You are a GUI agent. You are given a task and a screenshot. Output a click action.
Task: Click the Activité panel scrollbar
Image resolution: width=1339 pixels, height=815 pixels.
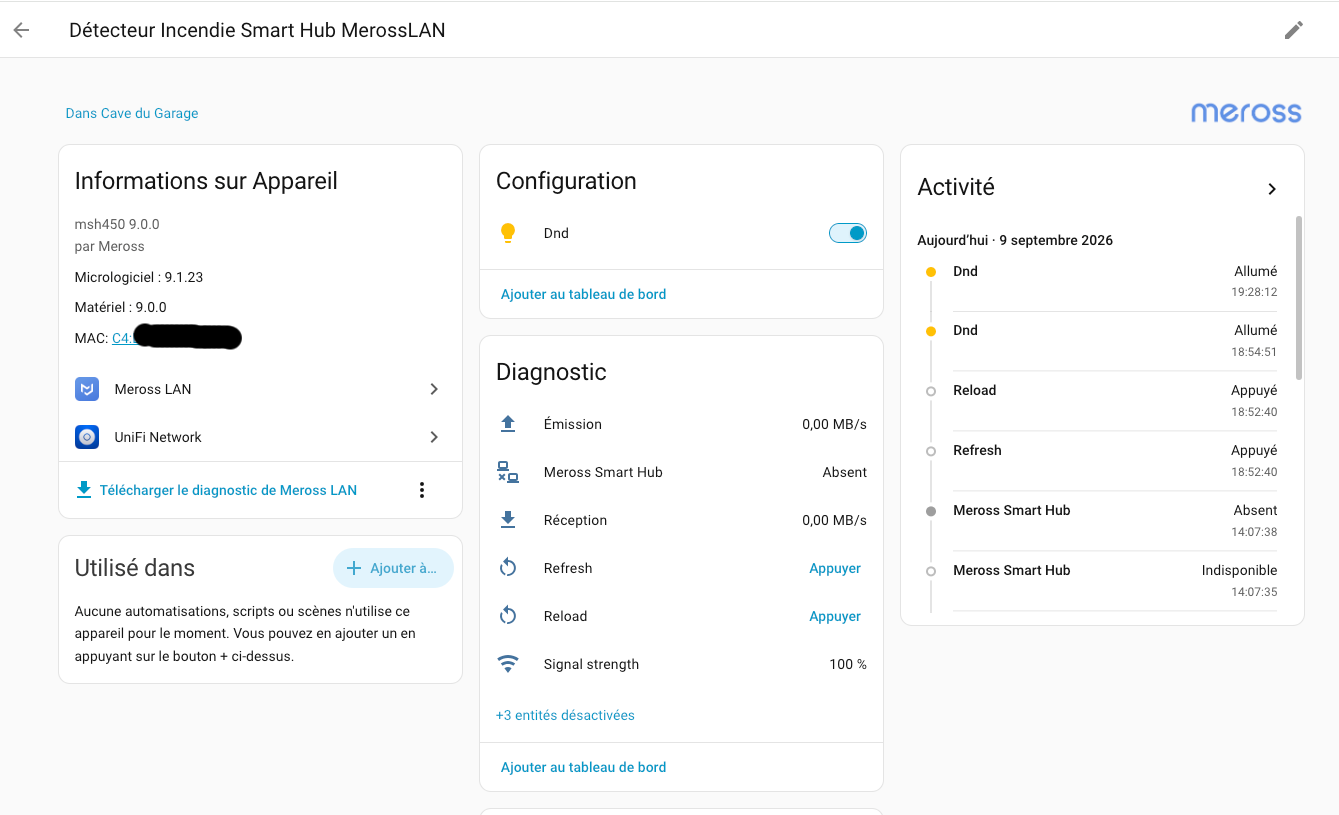coord(1299,297)
